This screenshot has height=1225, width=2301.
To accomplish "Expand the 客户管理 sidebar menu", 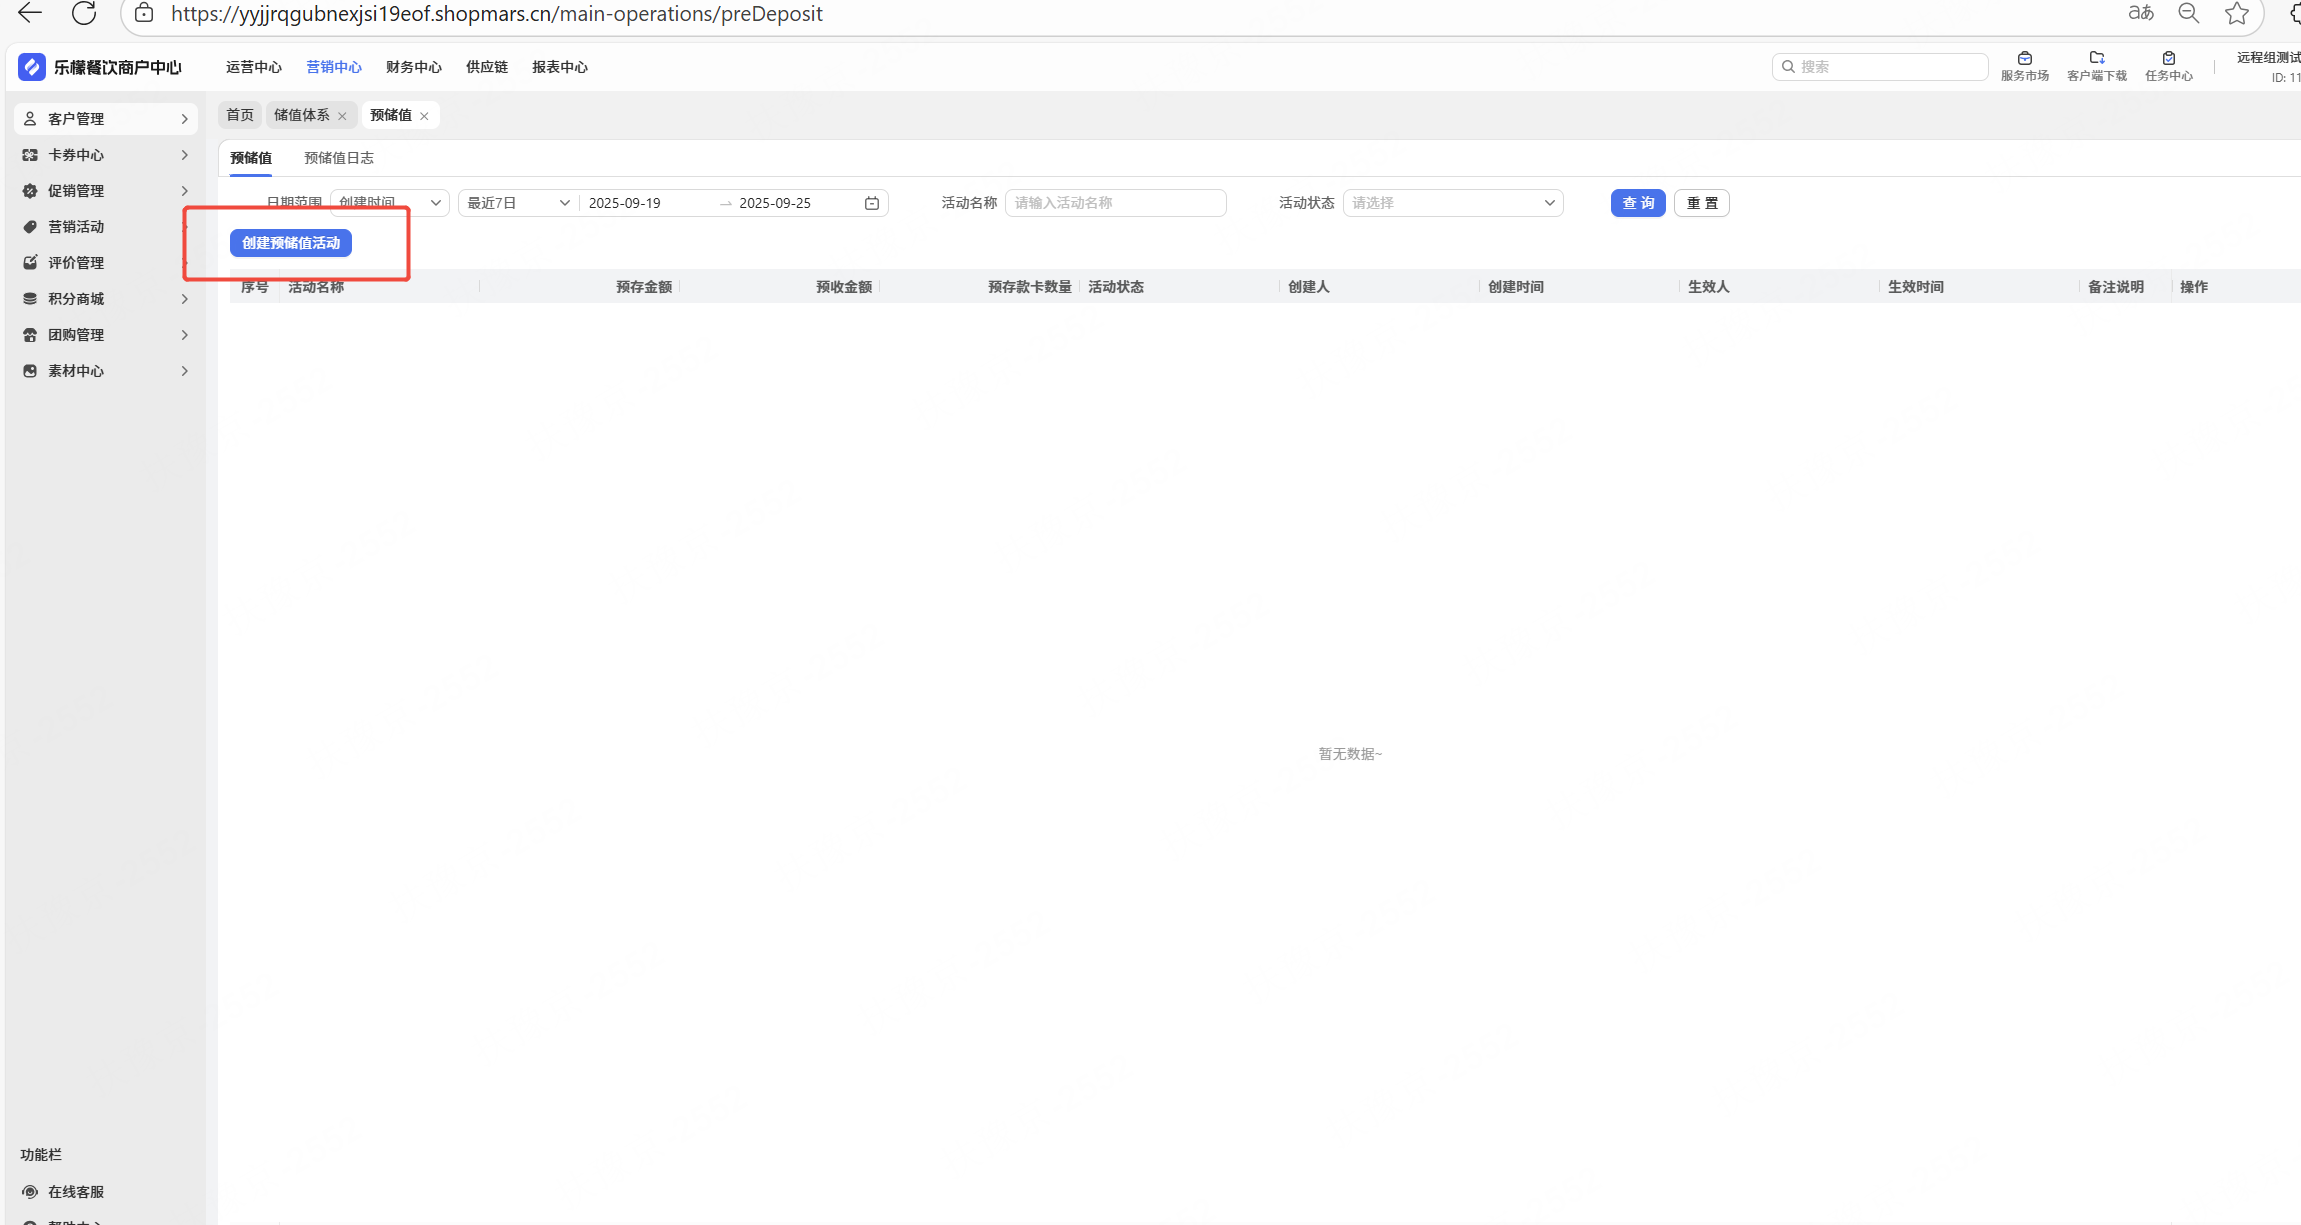I will tap(105, 119).
